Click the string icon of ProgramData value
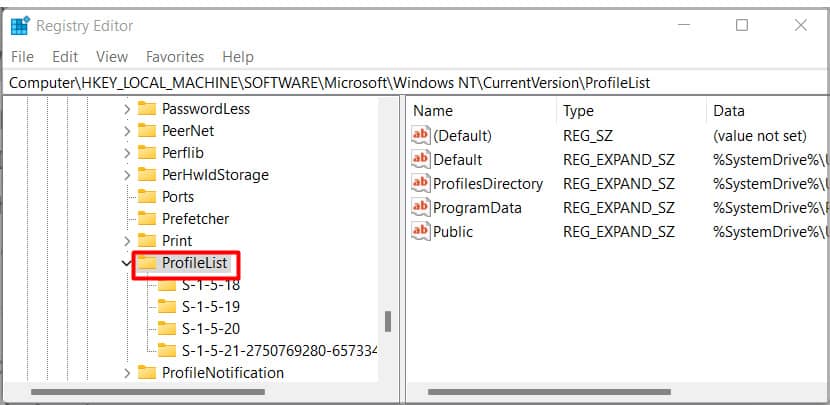830x405 pixels. point(421,208)
